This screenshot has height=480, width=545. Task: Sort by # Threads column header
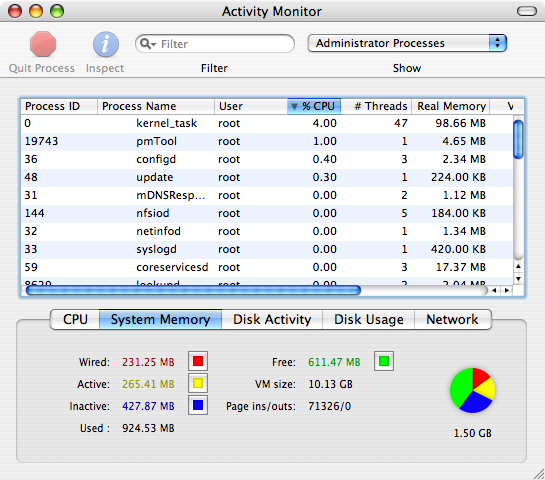point(376,106)
